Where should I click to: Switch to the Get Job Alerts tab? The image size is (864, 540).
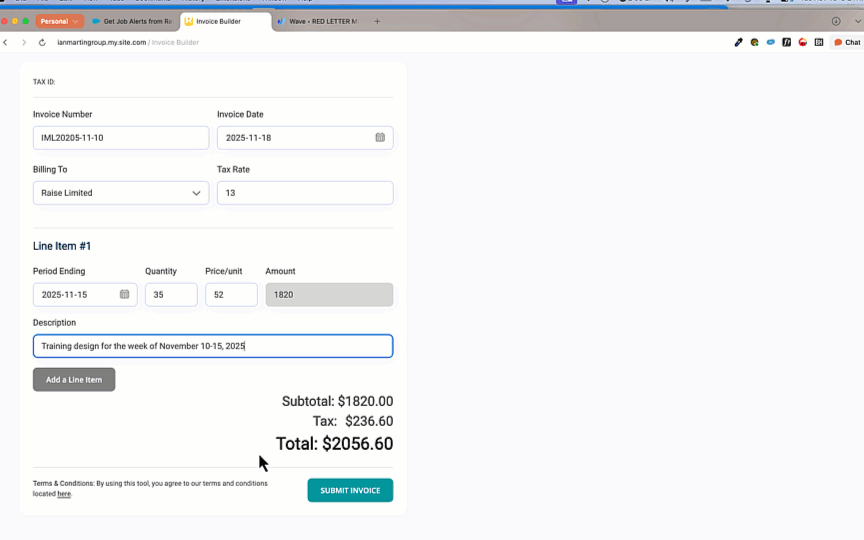tap(131, 21)
